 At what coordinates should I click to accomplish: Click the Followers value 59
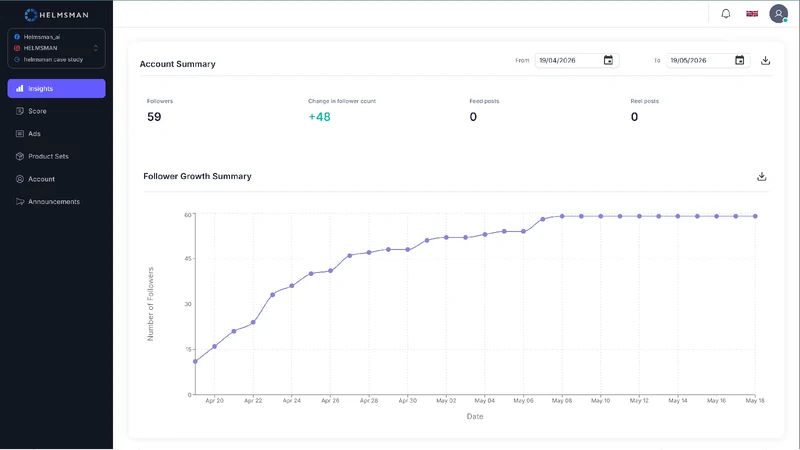(x=154, y=117)
